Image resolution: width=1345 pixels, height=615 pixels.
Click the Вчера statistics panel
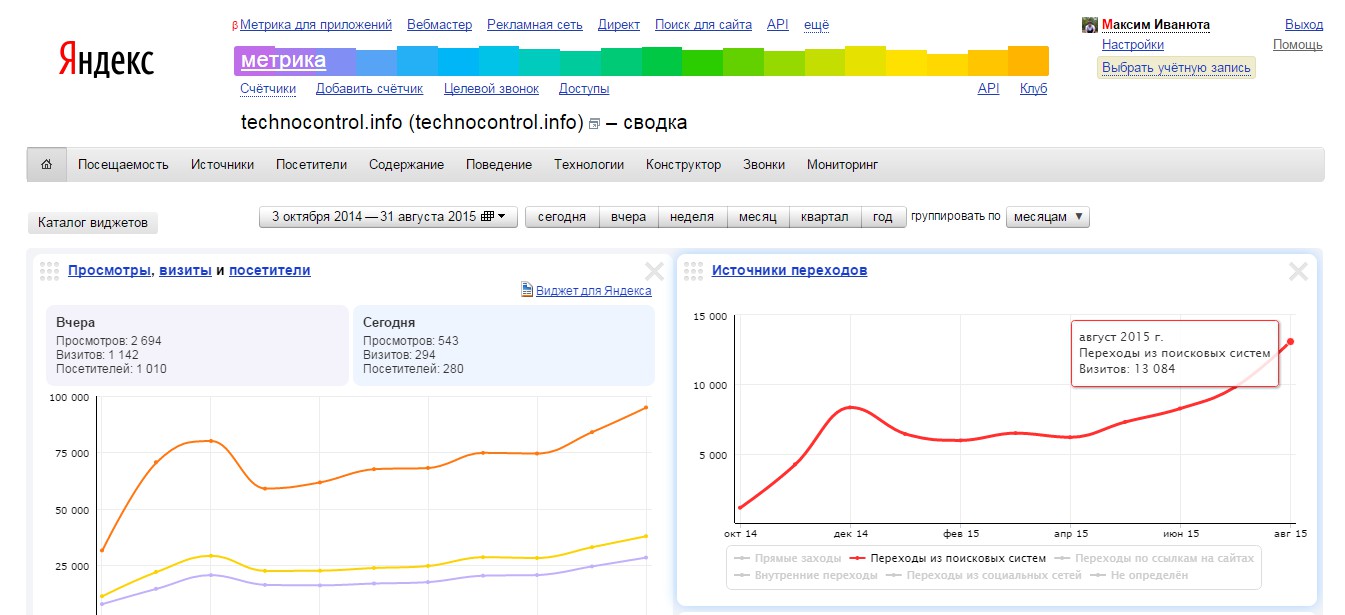click(x=197, y=345)
